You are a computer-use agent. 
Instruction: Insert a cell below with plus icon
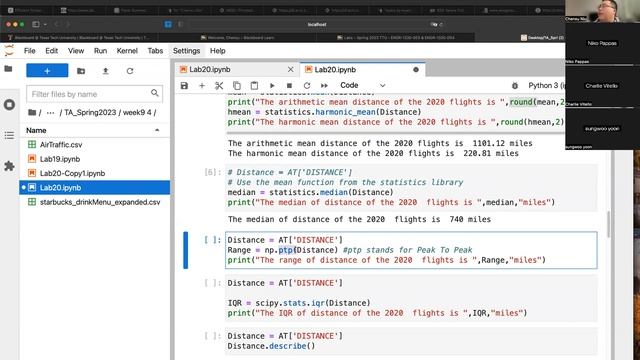[x=202, y=86]
